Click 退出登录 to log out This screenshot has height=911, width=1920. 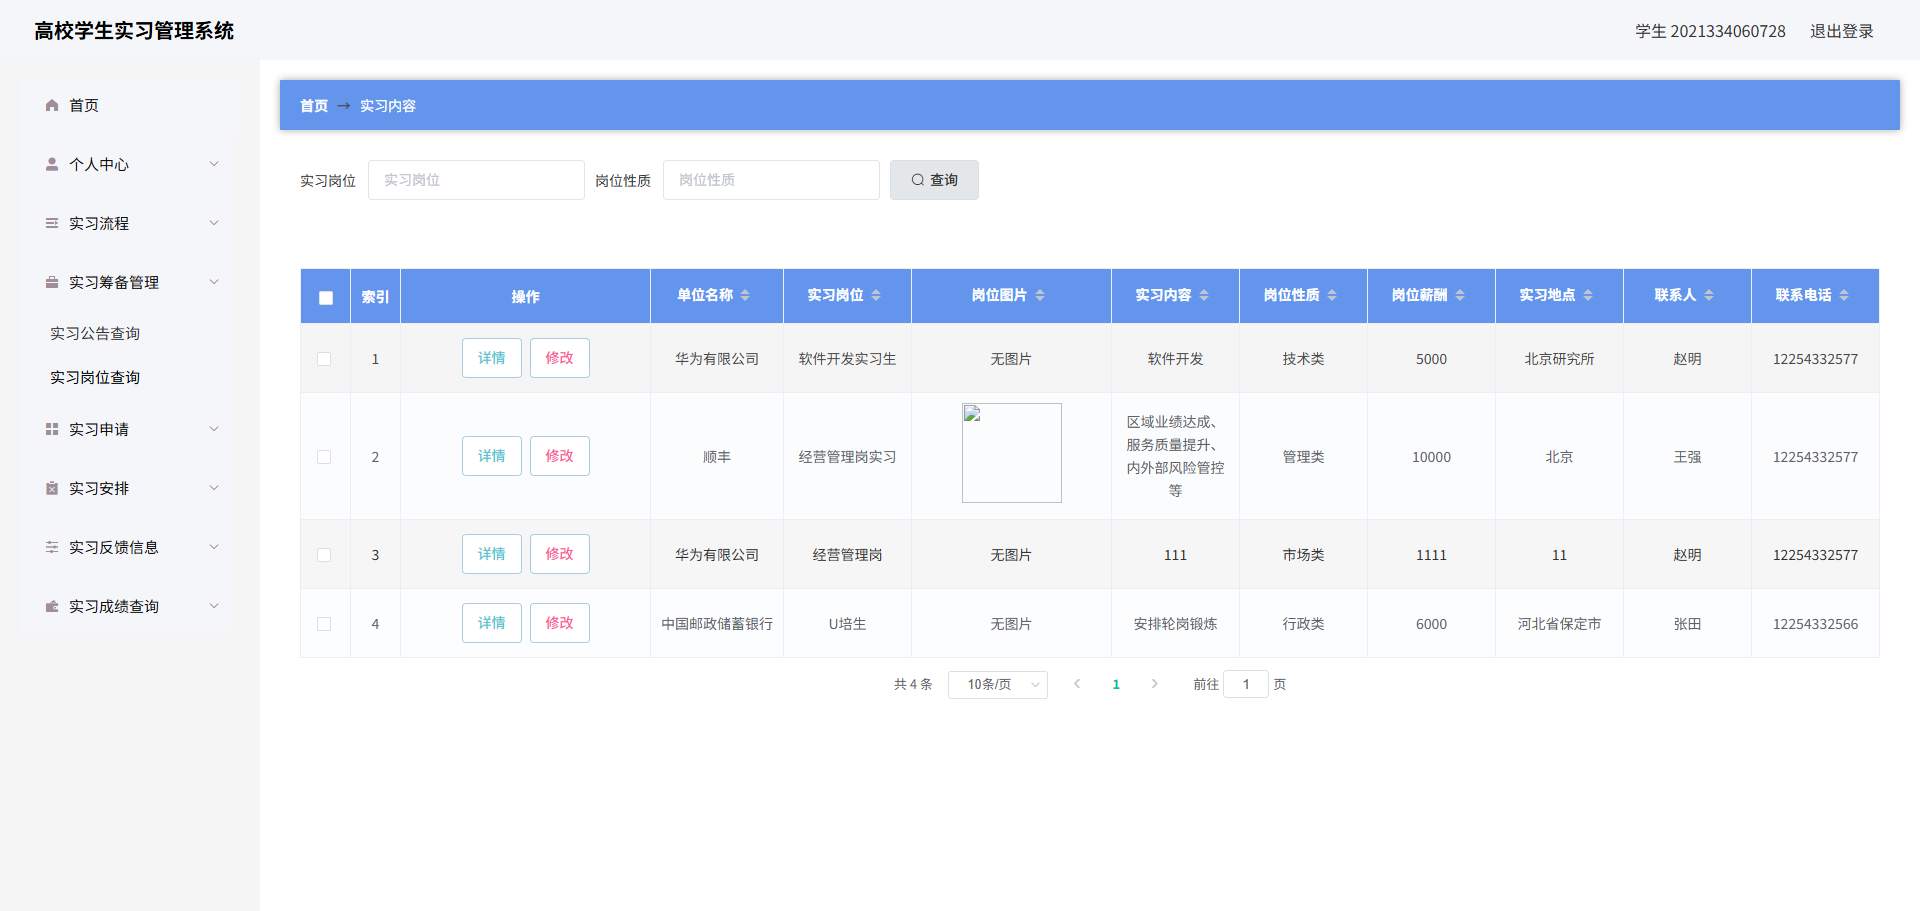click(1842, 31)
